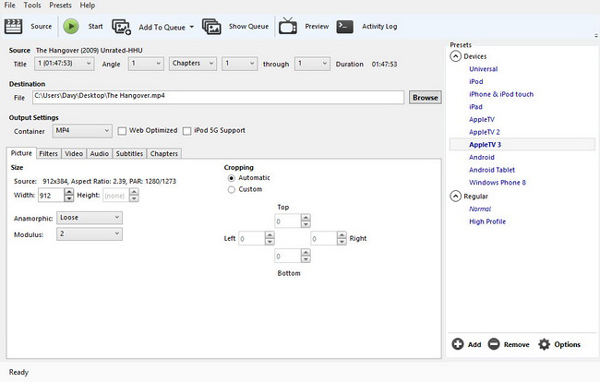The image size is (600, 382).
Task: Expand the Anamorphic Loose dropdown
Action: 90,218
